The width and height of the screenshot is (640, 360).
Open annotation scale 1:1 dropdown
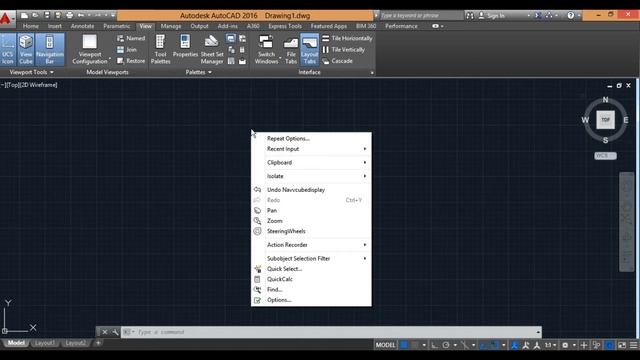(x=550, y=345)
